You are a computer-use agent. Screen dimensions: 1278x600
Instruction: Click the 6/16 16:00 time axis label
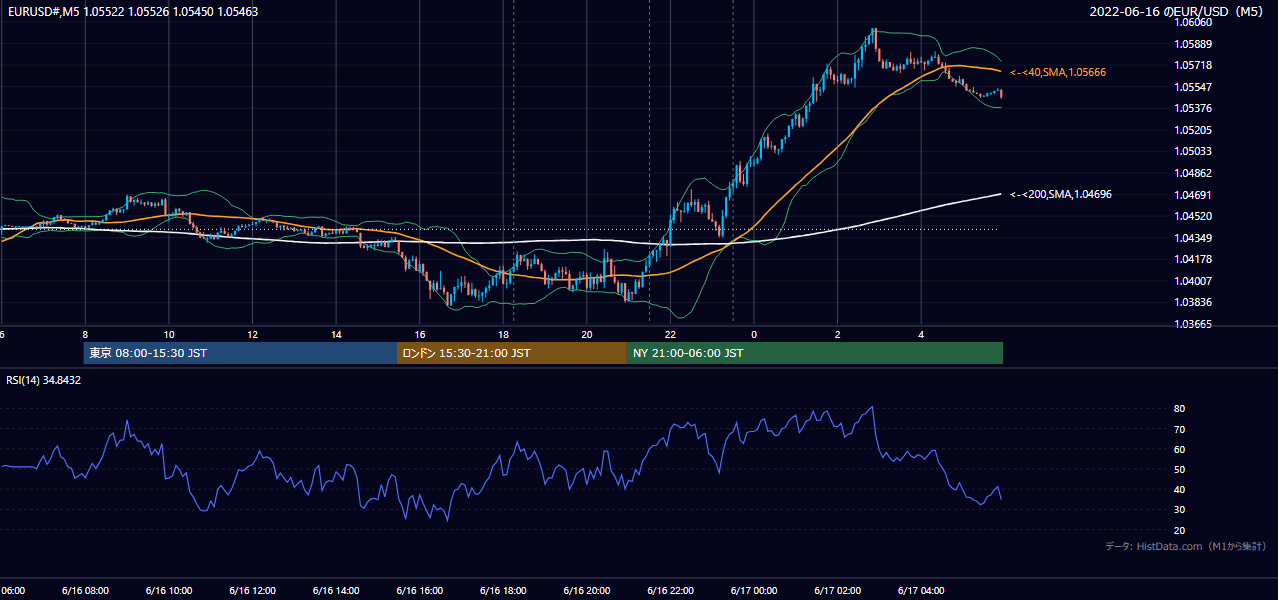pyautogui.click(x=419, y=590)
